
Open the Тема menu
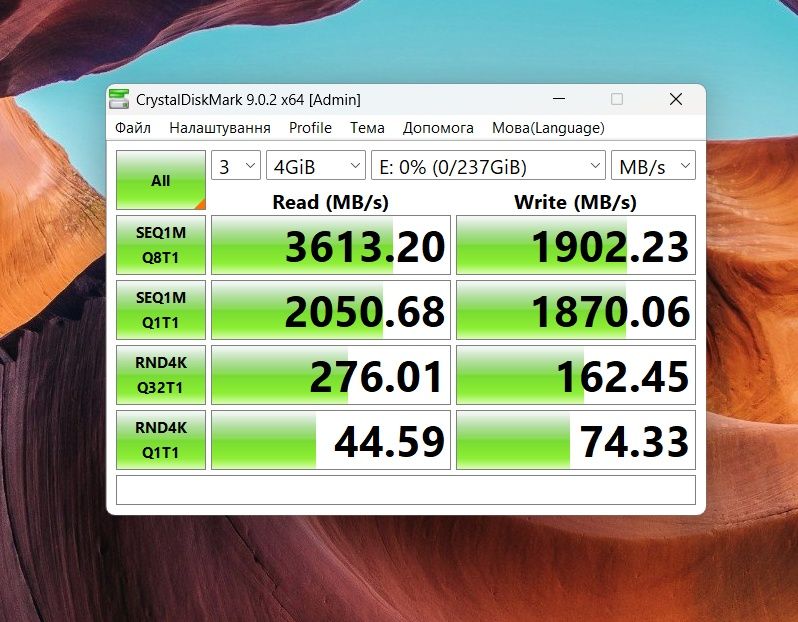367,128
